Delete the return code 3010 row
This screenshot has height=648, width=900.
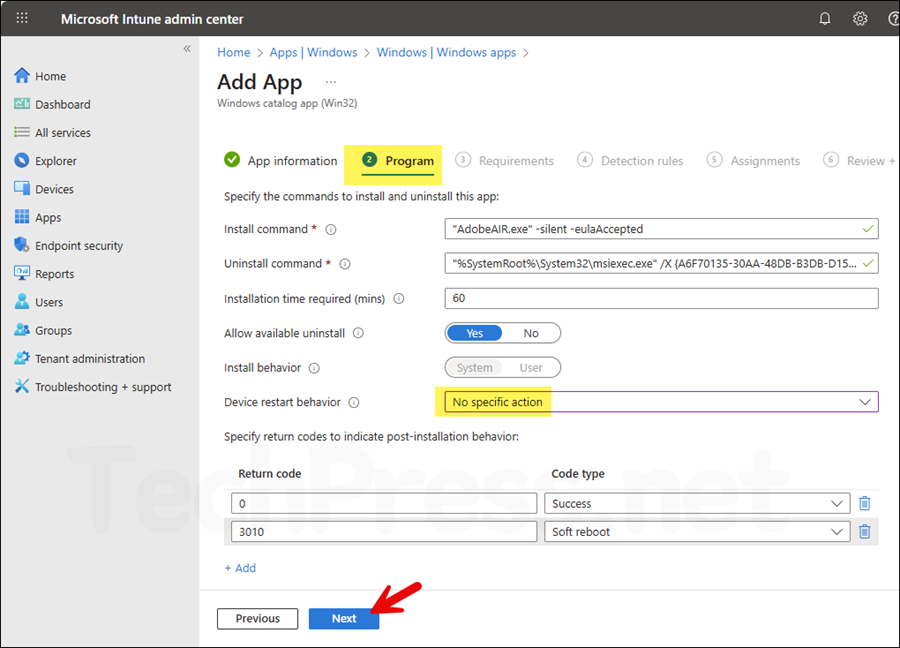pyautogui.click(x=864, y=531)
